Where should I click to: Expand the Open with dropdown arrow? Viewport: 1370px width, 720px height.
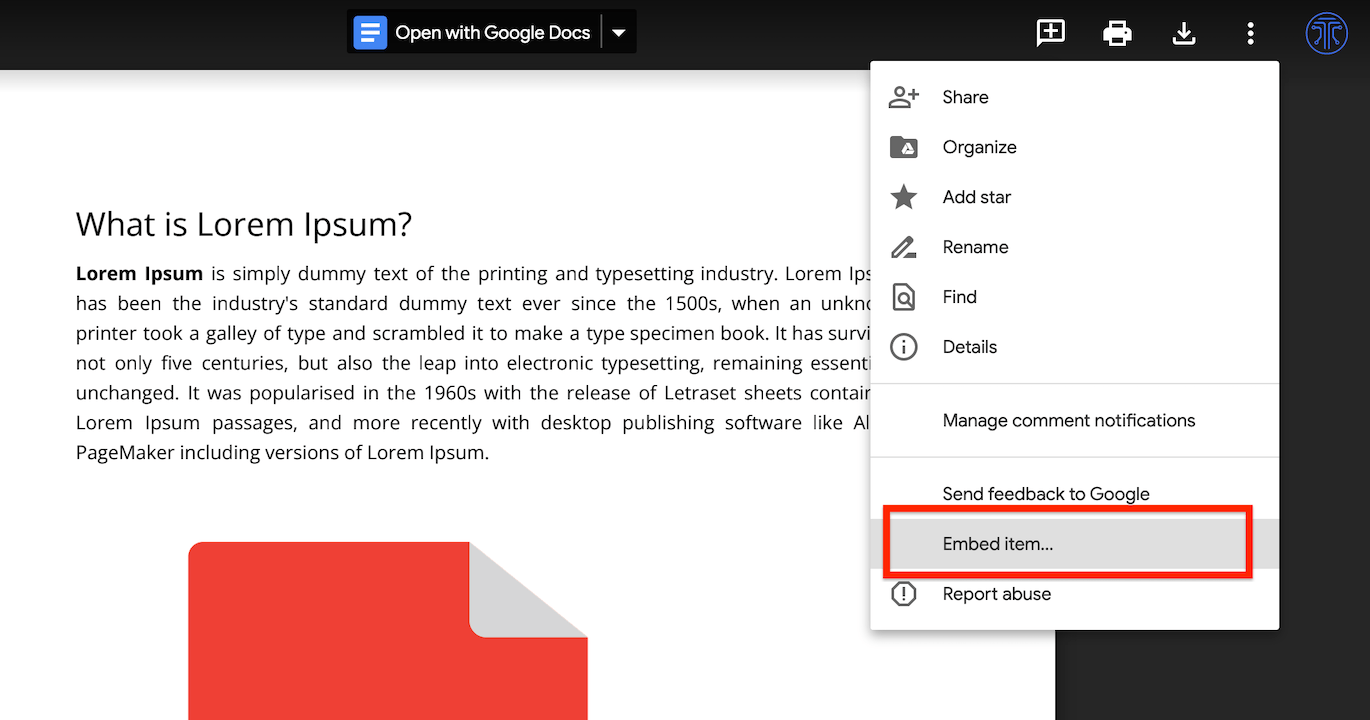point(619,33)
